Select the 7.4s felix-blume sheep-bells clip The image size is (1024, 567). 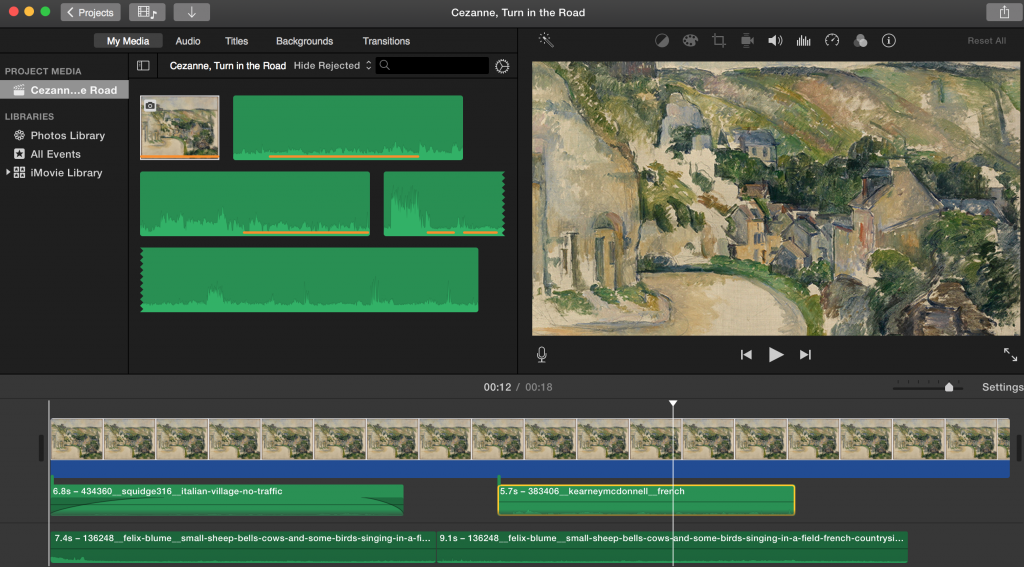coord(243,547)
